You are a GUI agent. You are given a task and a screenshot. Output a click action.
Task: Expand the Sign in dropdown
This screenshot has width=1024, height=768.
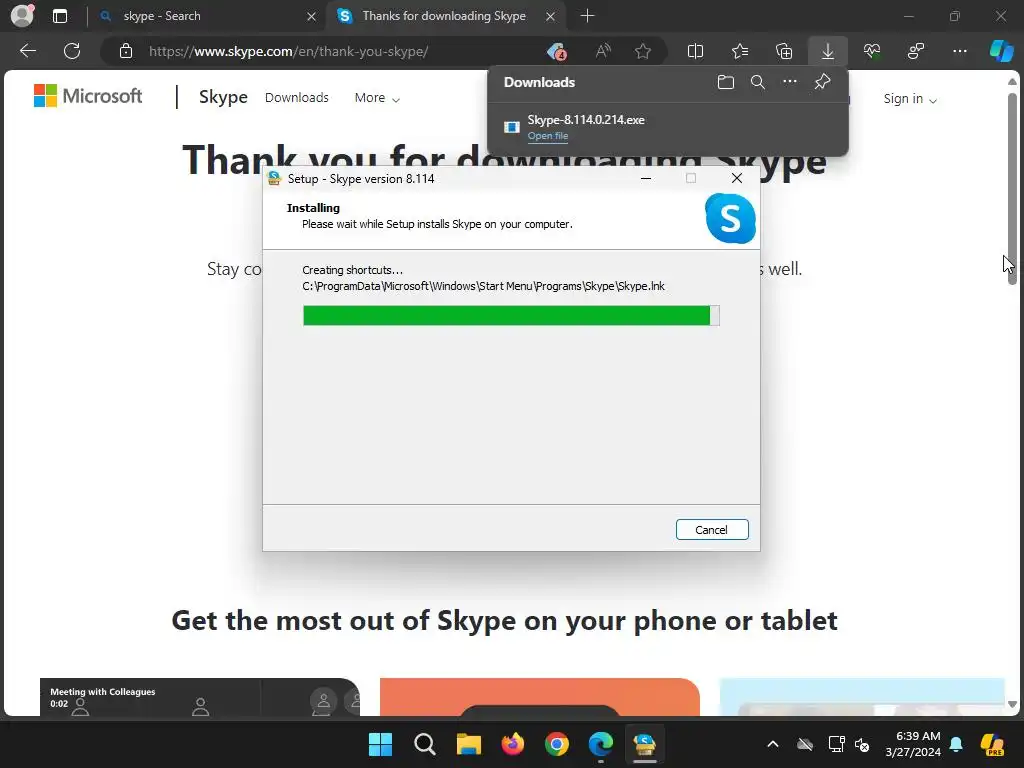[x=910, y=99]
